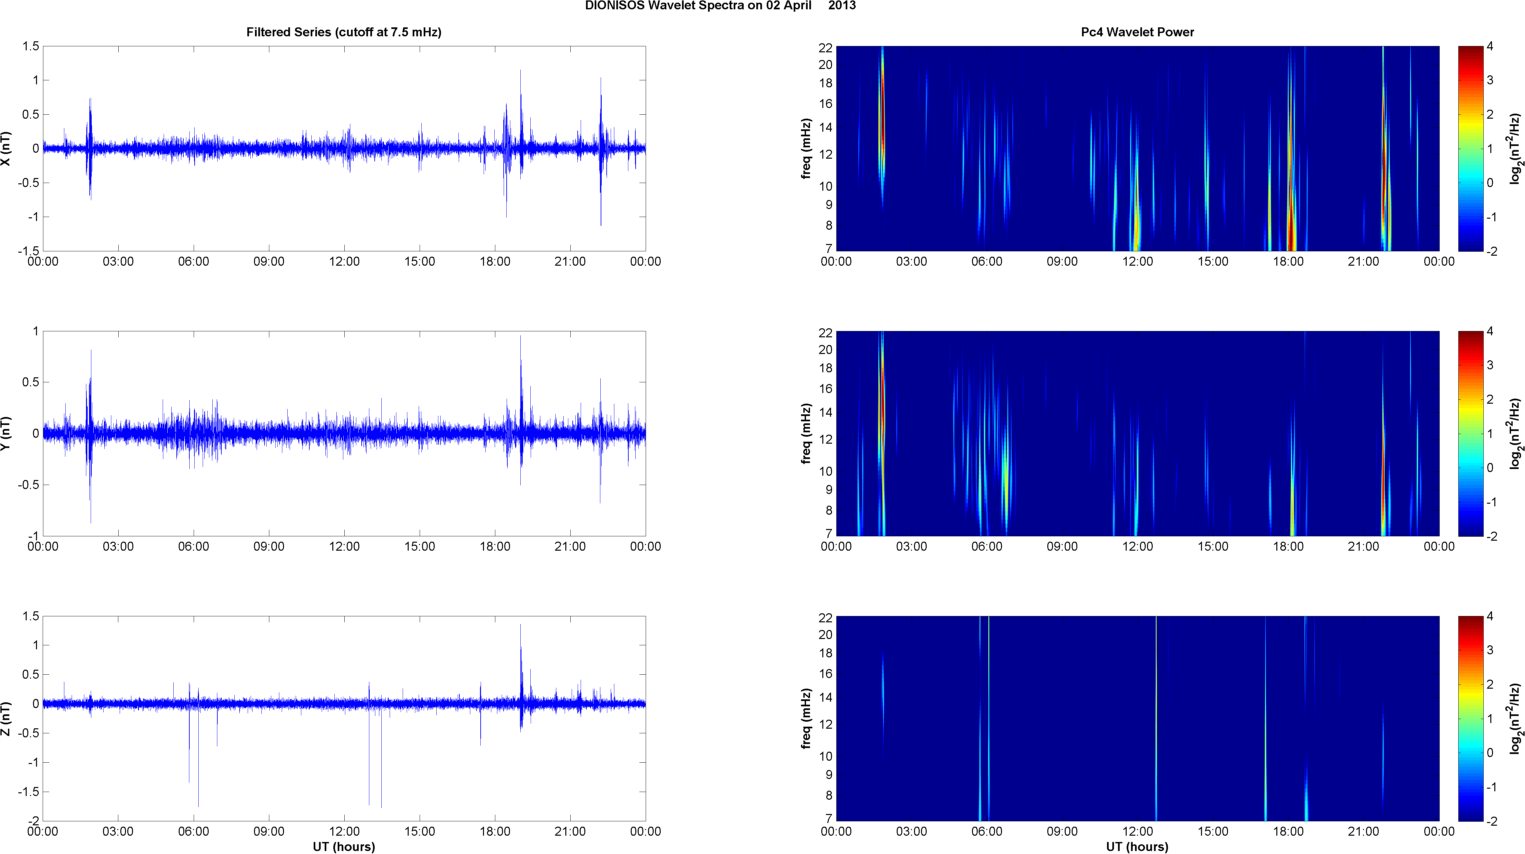
Task: Click inside the X (nT) filtered series plot
Action: click(x=344, y=148)
